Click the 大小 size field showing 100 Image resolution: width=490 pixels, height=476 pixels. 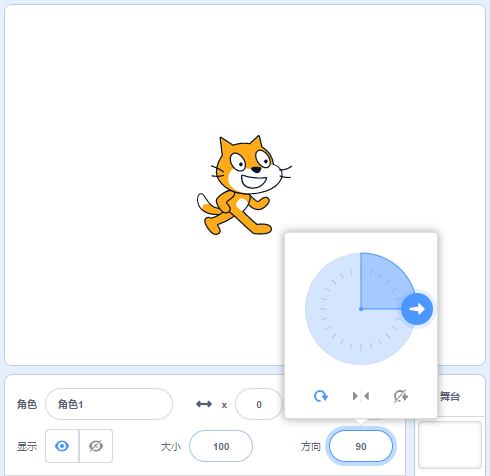point(221,446)
